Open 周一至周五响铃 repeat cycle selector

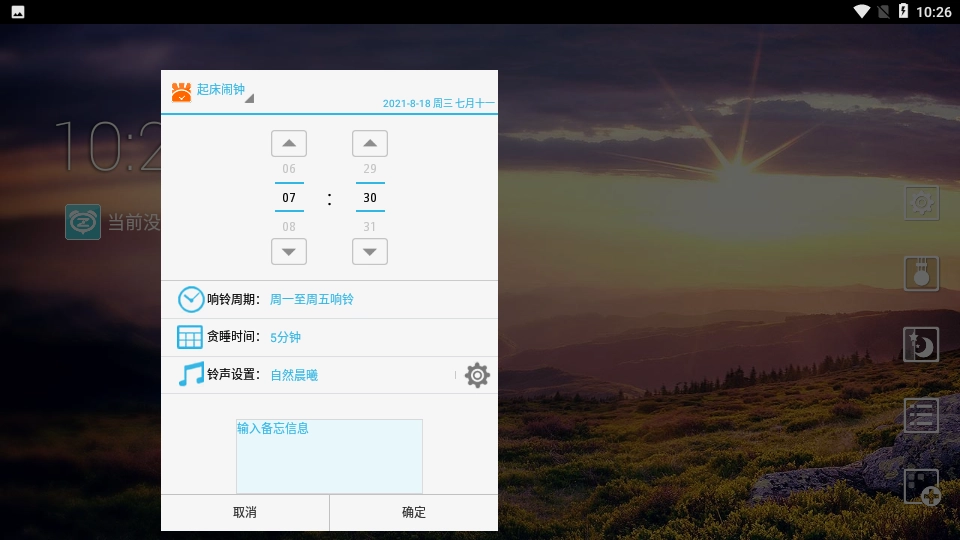[312, 299]
